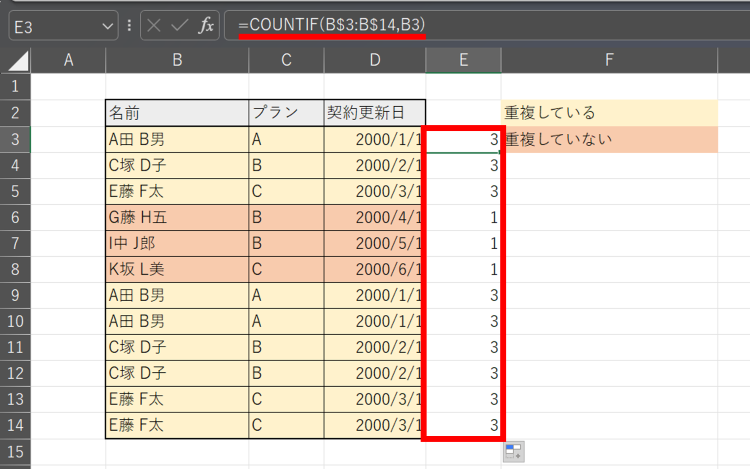Open the Auto Fill Options icon
This screenshot has width=750, height=469.
click(514, 451)
